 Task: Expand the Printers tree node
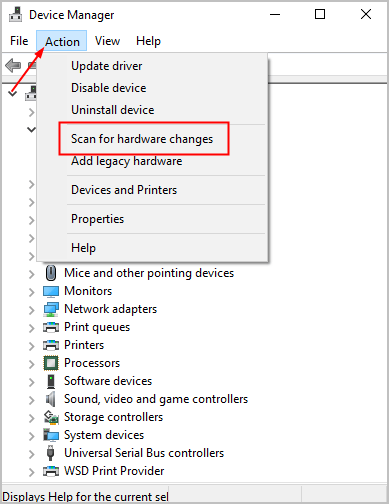pyautogui.click(x=31, y=346)
